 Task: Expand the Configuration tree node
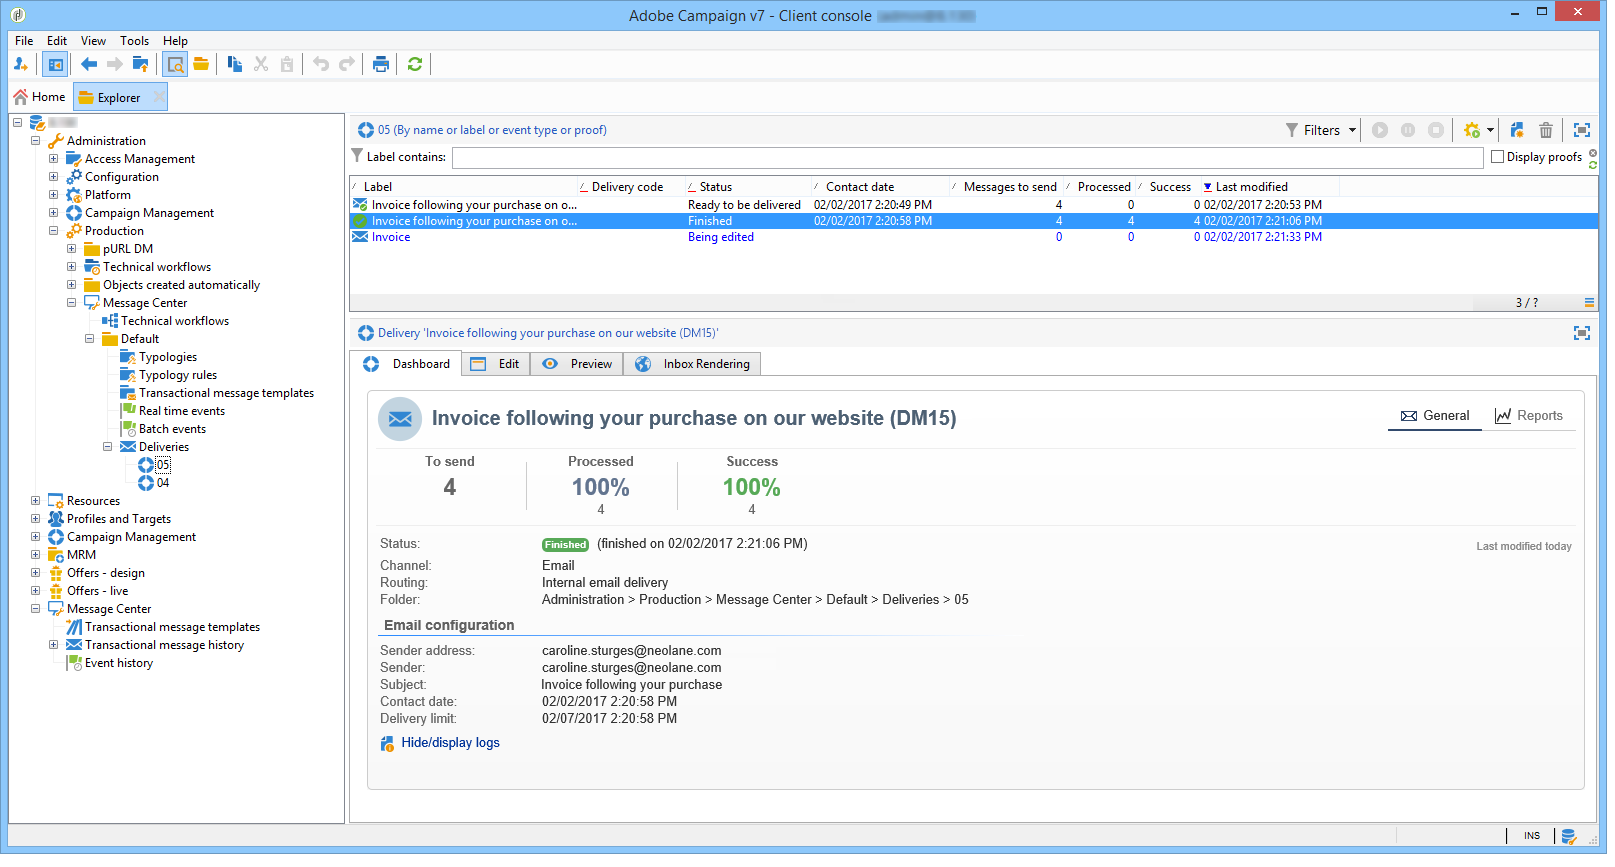54,177
